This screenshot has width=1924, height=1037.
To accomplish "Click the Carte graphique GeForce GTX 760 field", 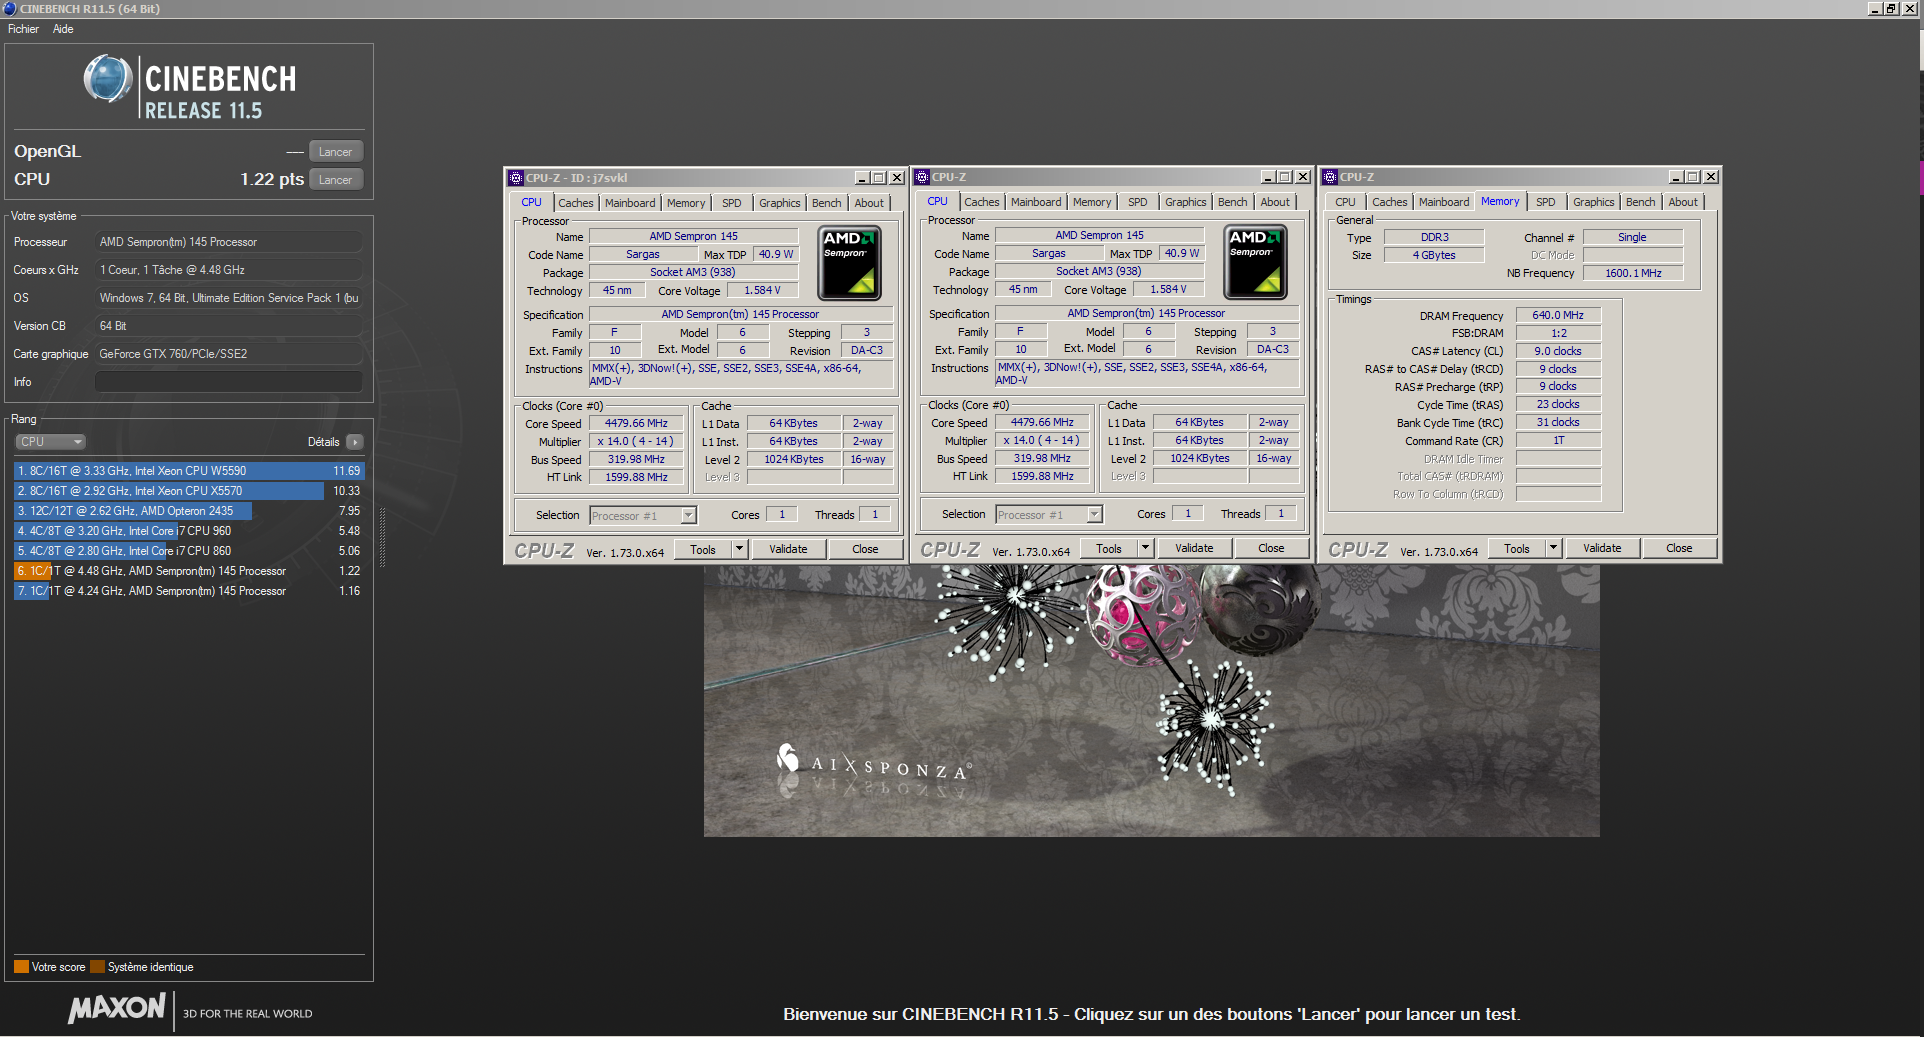I will 228,354.
